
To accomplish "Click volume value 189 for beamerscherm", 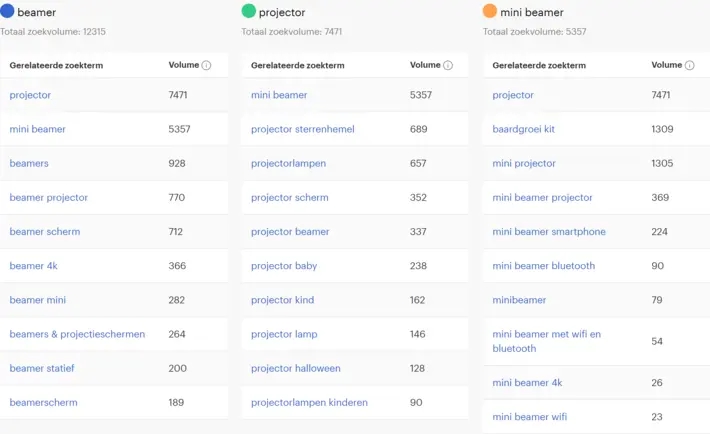I will coord(176,402).
